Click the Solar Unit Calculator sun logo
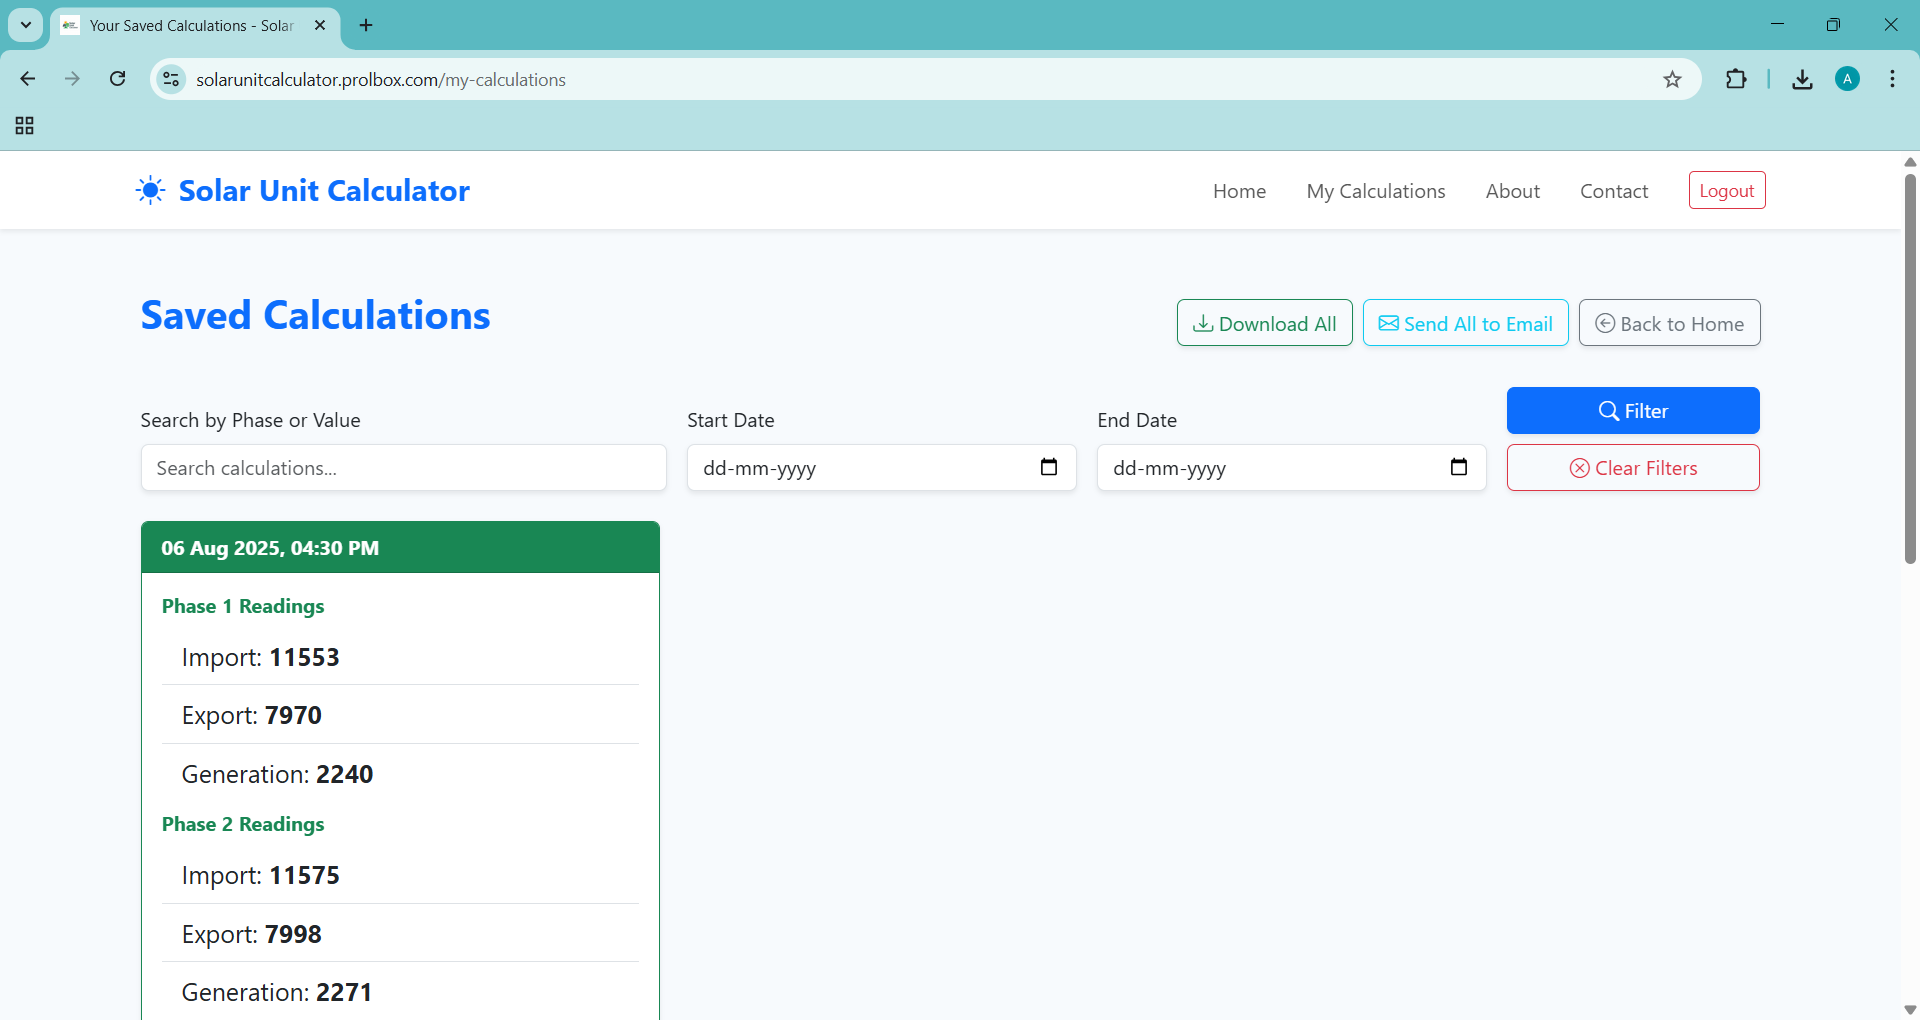The image size is (1920, 1020). click(150, 190)
